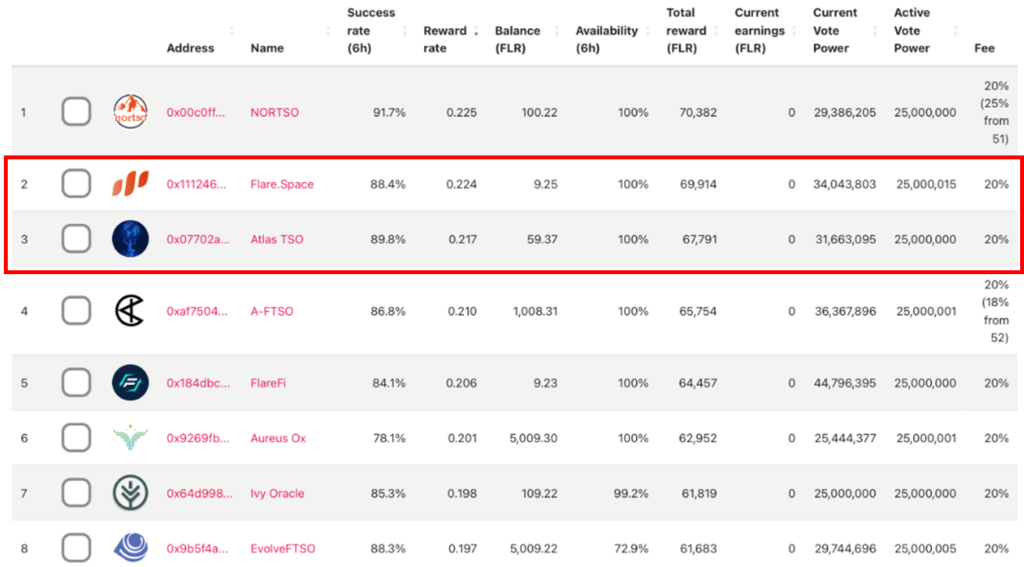This screenshot has height=567, width=1024.
Task: Open the EvolveFTSO name link
Action: [x=283, y=549]
